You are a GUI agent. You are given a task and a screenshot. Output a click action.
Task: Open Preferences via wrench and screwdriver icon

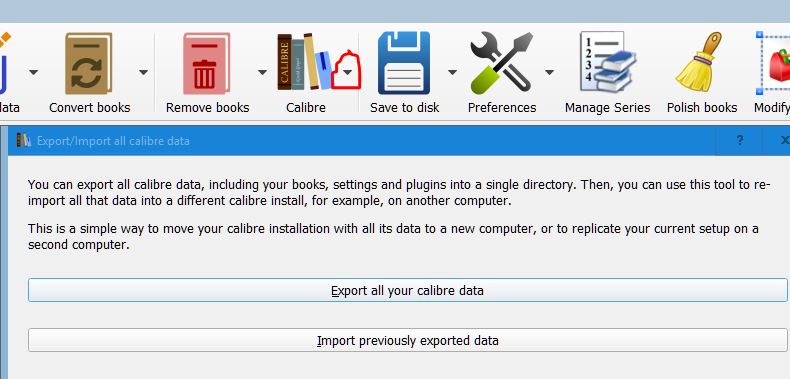tap(502, 62)
